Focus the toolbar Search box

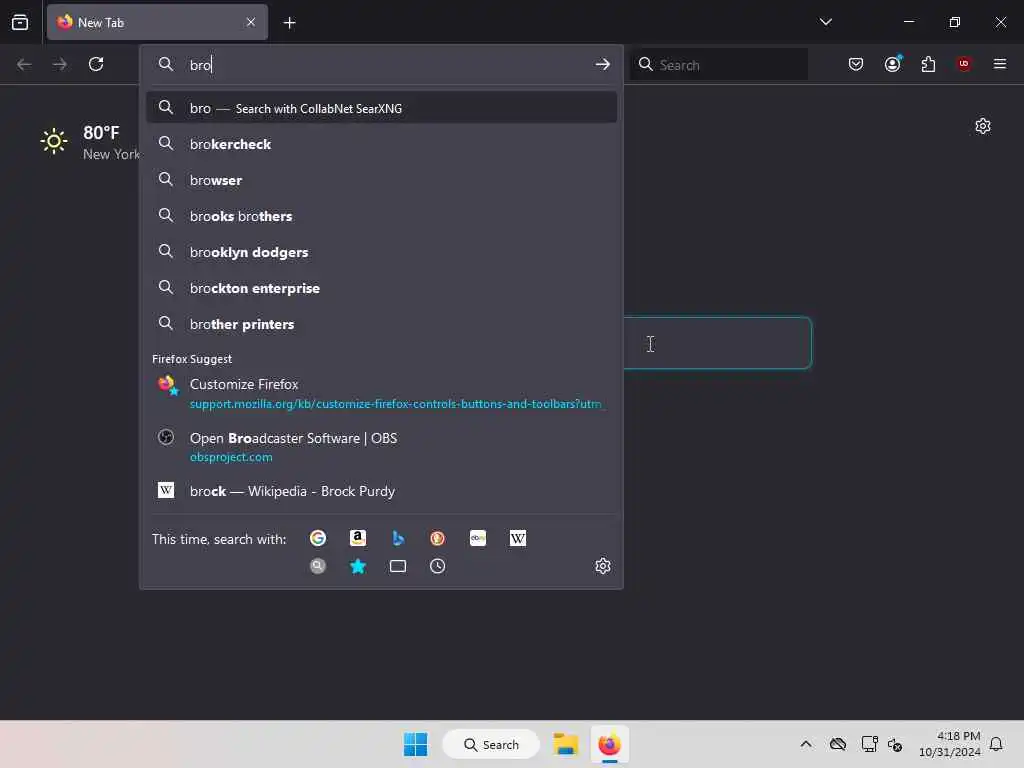718,65
